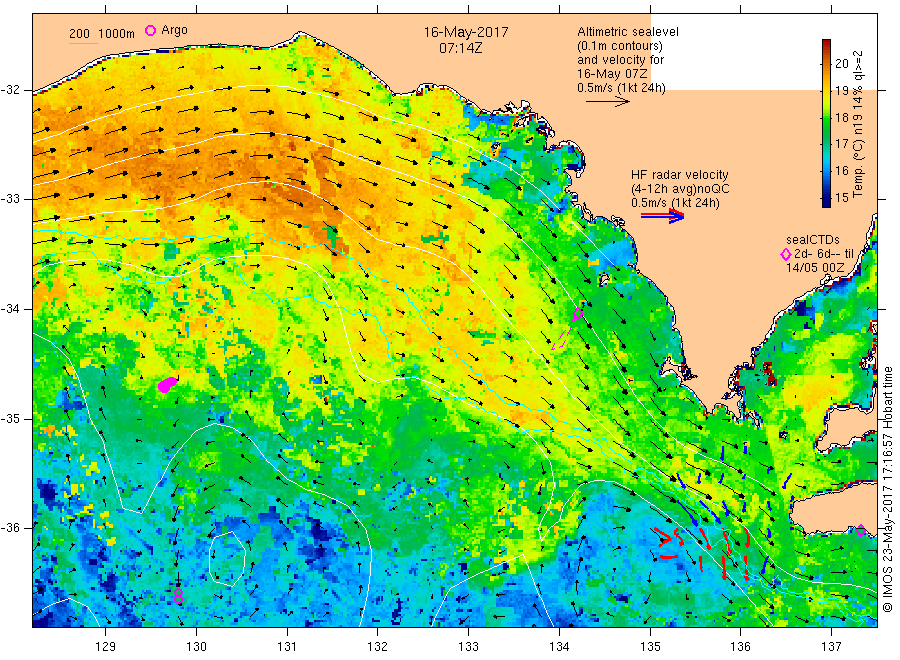Viewport: 900px width, 660px height.
Task: Click the large magenta Argo float blob
Action: coord(168,384)
